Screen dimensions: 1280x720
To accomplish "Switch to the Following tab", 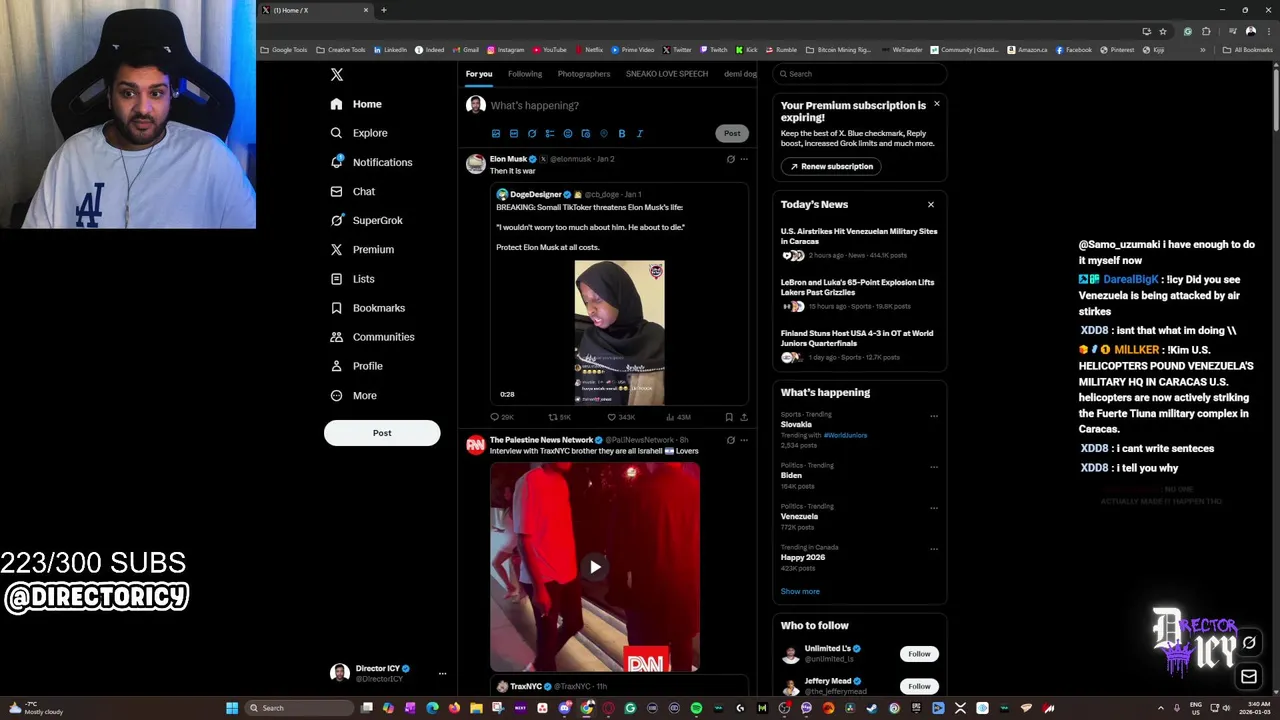I will click(525, 74).
